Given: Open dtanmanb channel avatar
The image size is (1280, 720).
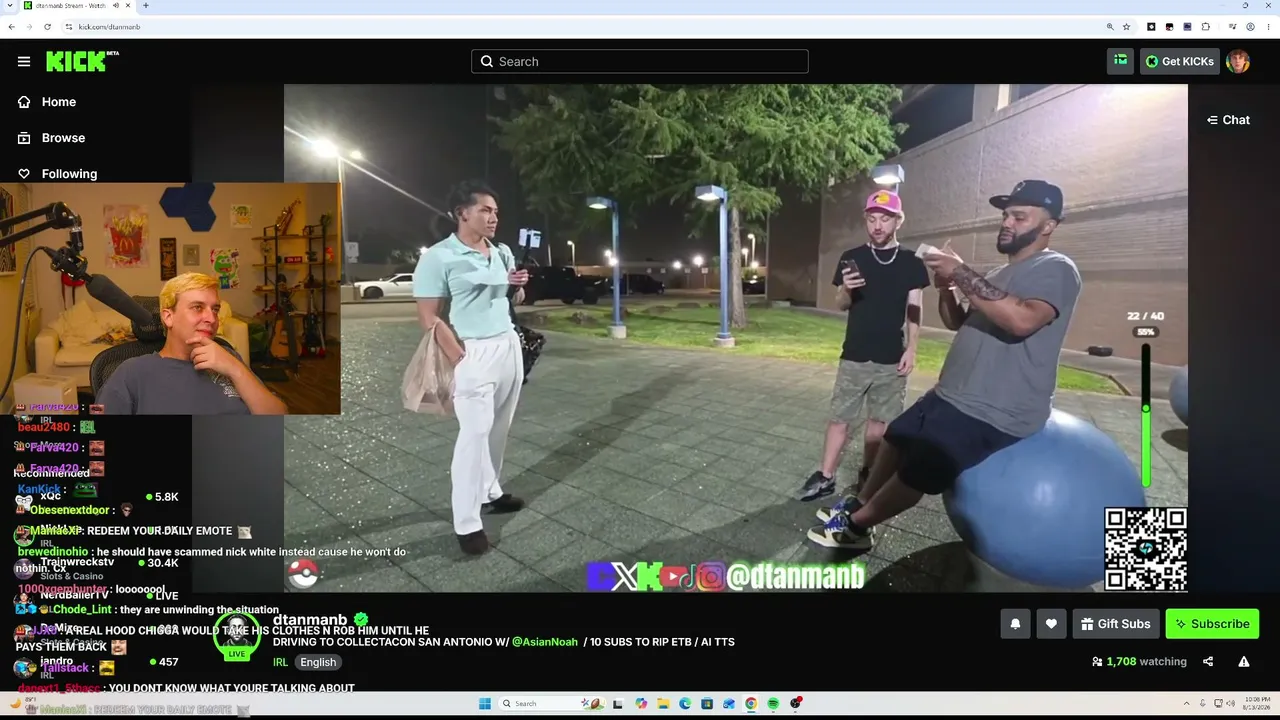Looking at the screenshot, I should coord(237,634).
